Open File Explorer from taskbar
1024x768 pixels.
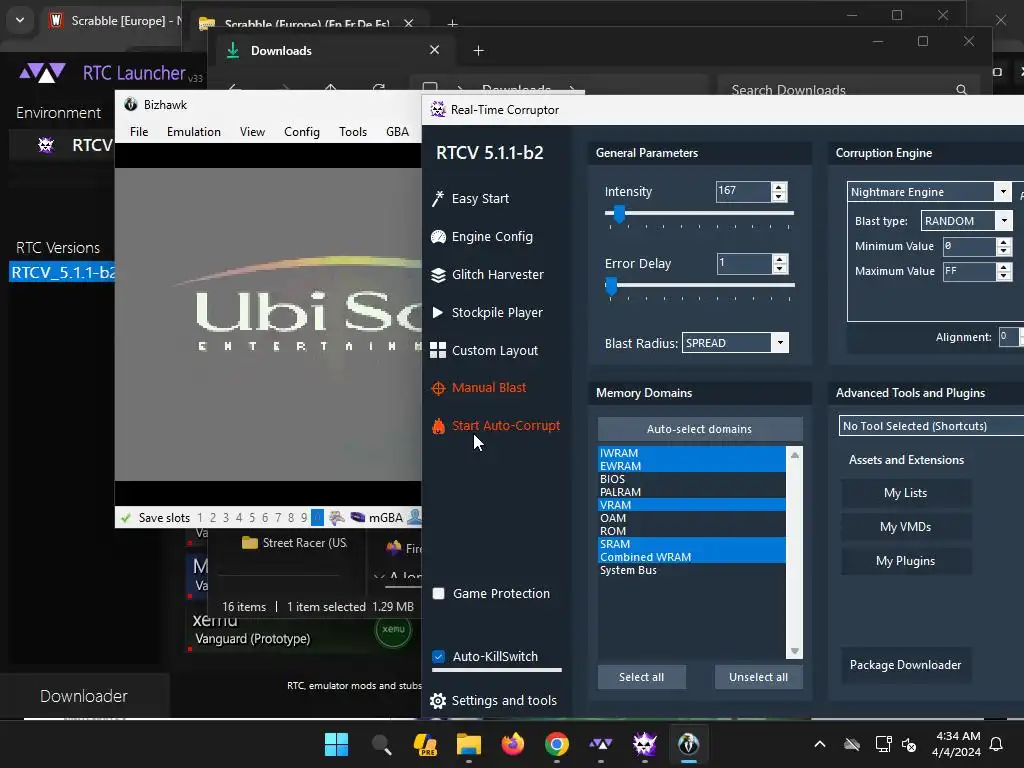coord(468,744)
